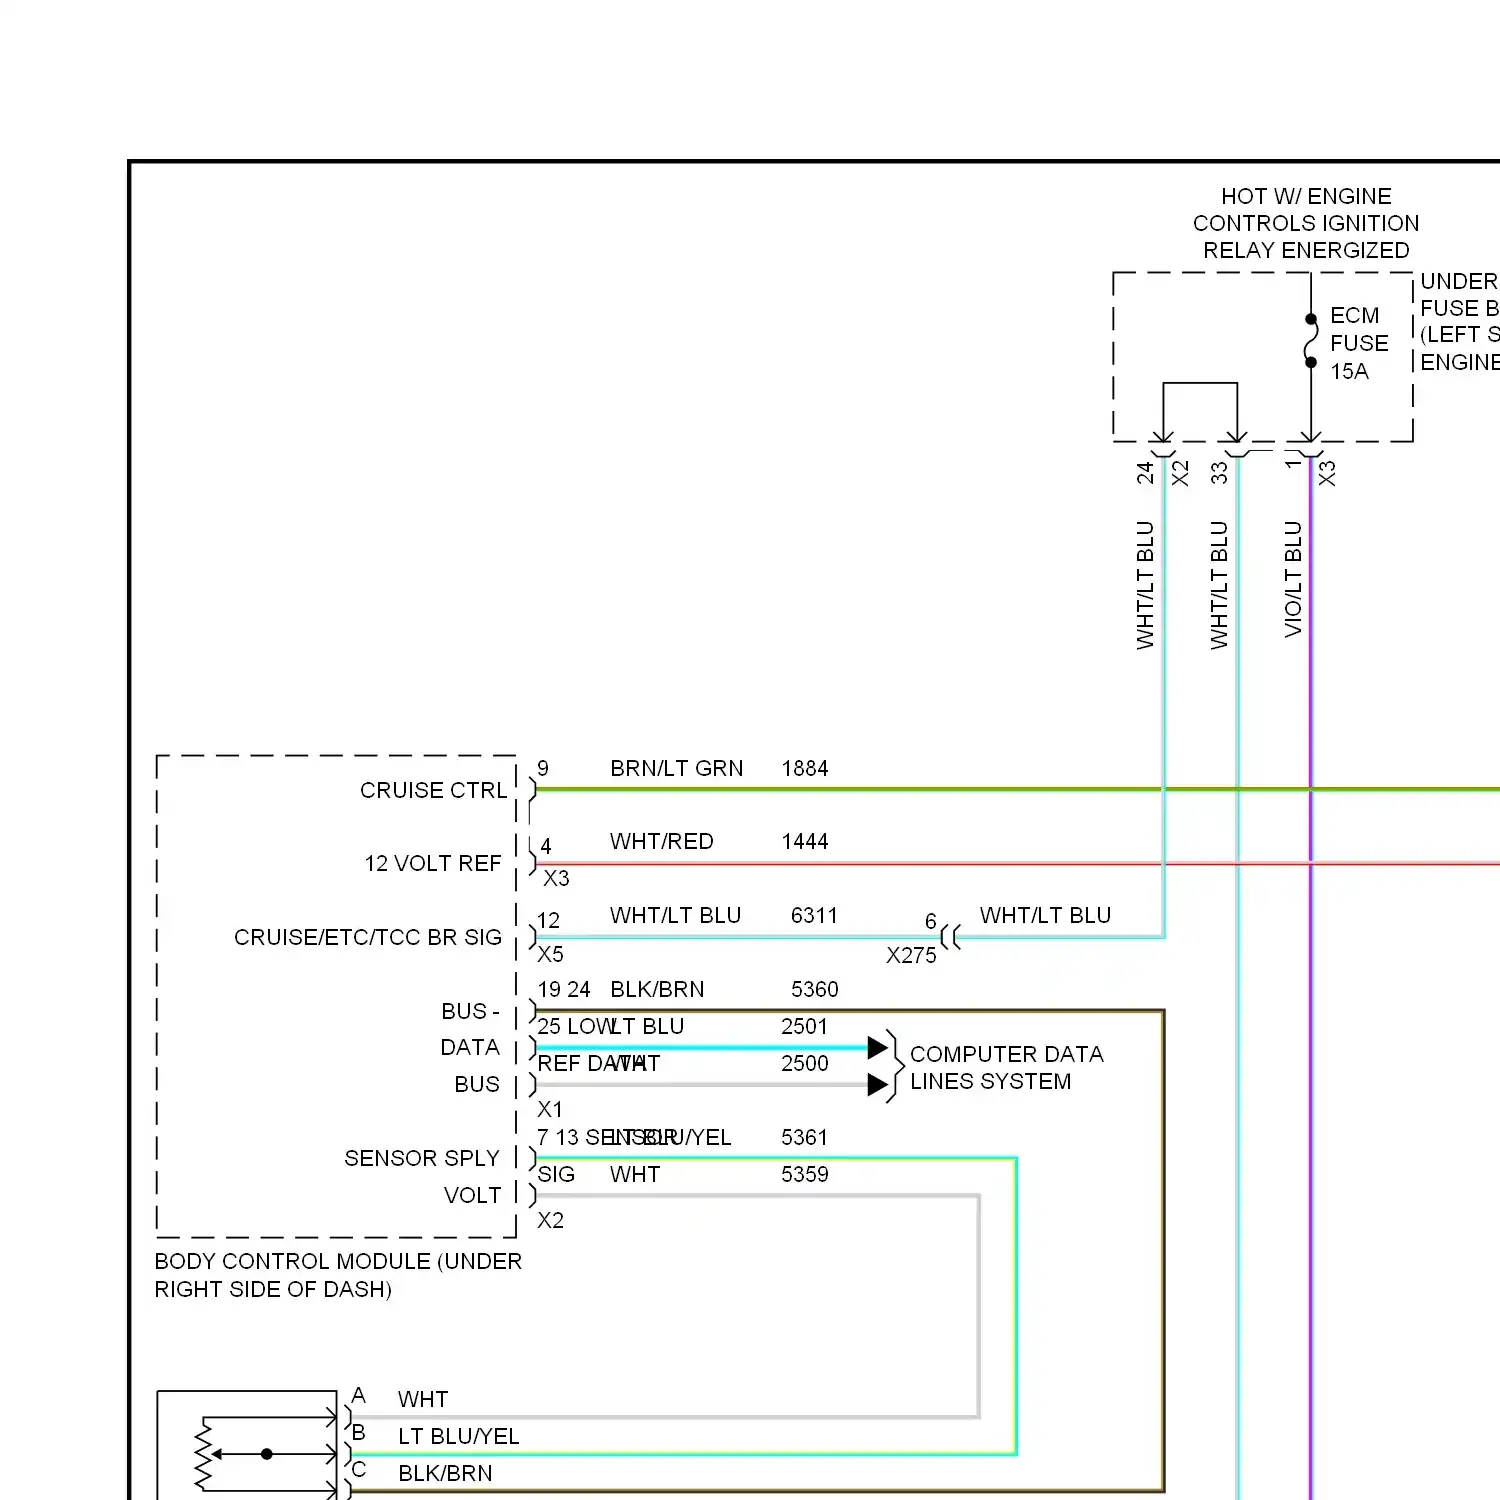Click the SENSOR SPLY pin label

(422, 1158)
